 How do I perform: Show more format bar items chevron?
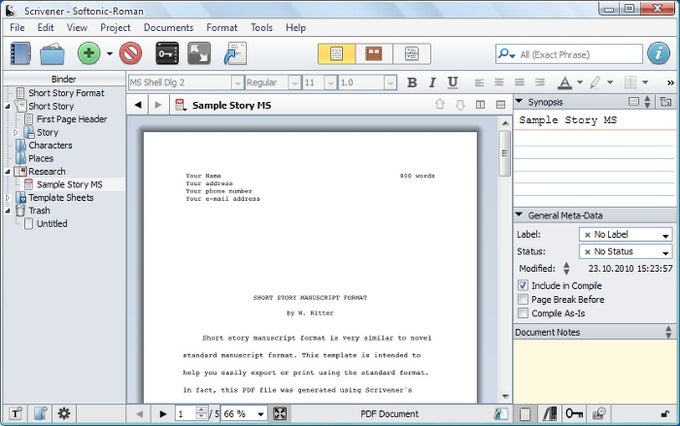(670, 82)
